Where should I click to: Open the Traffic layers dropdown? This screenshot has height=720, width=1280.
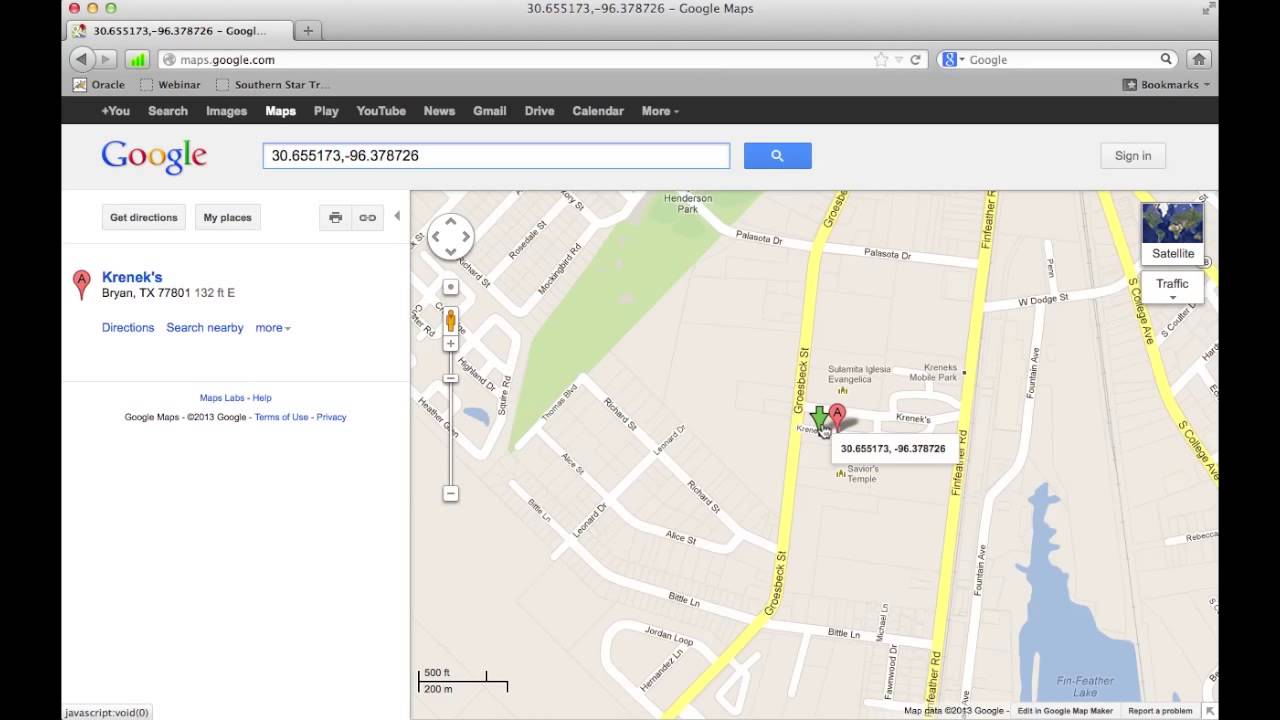[x=1173, y=287]
